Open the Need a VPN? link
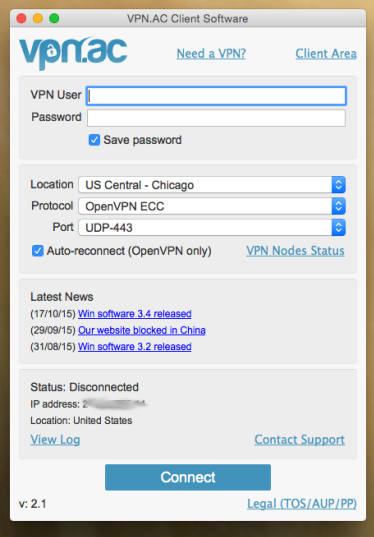 coord(211,54)
